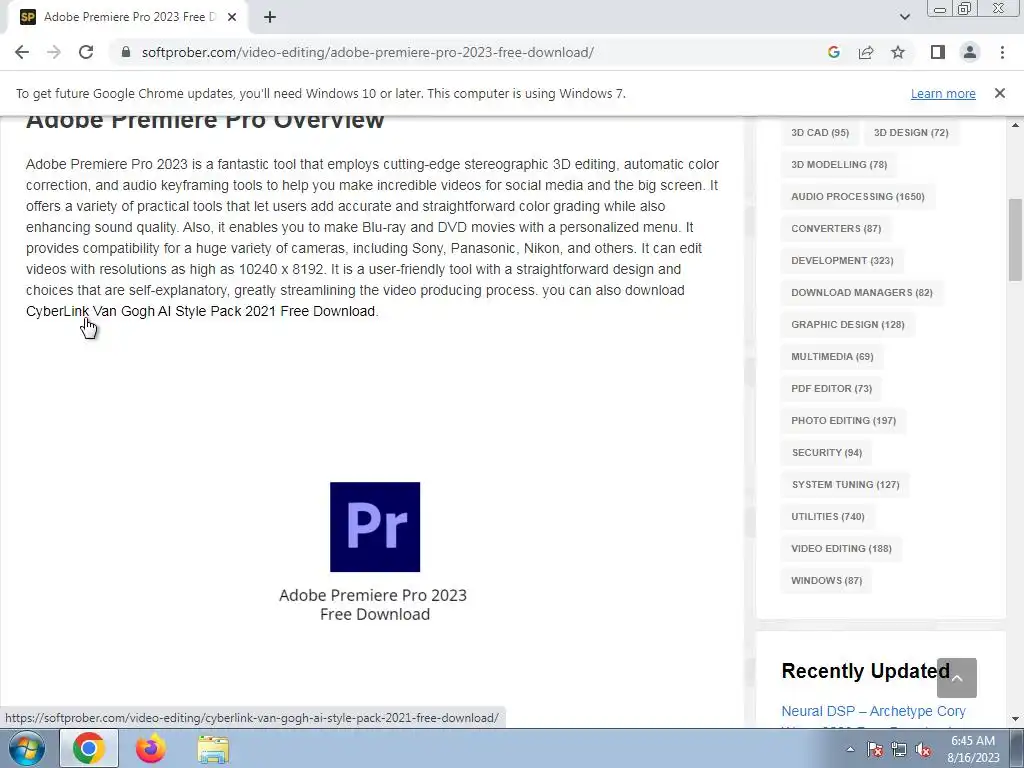This screenshot has height=768, width=1024.
Task: Click the vertical scrollbar thumb
Action: tap(1015, 240)
